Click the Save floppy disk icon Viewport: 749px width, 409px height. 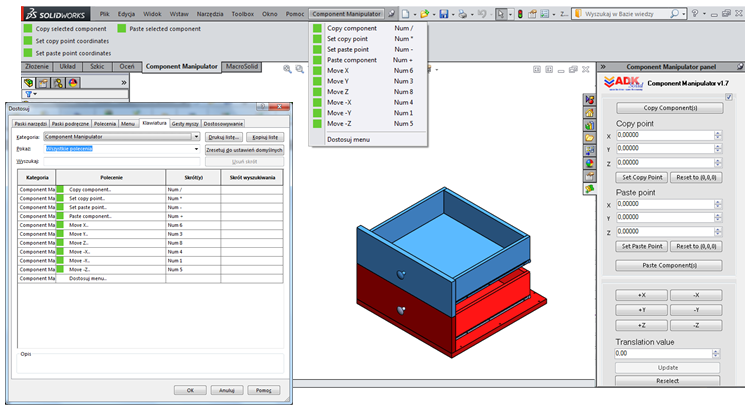pos(444,14)
